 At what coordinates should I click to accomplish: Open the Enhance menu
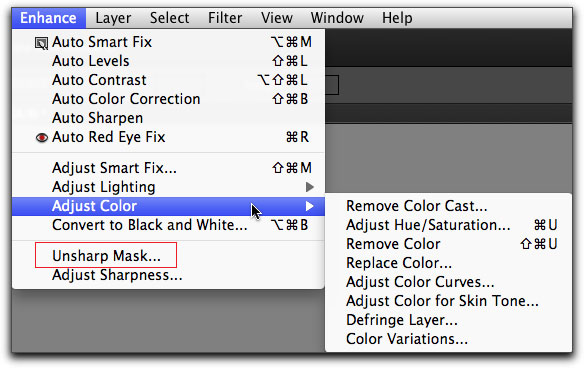48,18
